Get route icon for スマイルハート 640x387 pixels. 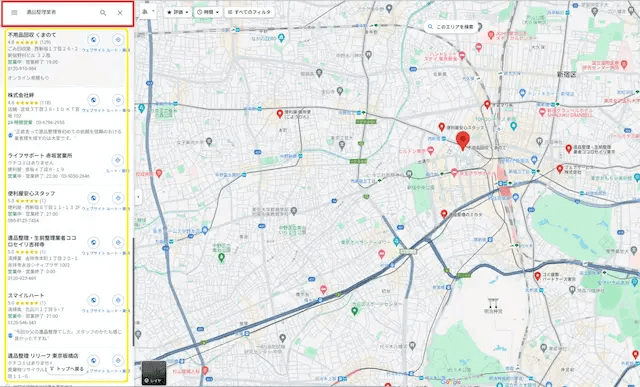[118, 300]
